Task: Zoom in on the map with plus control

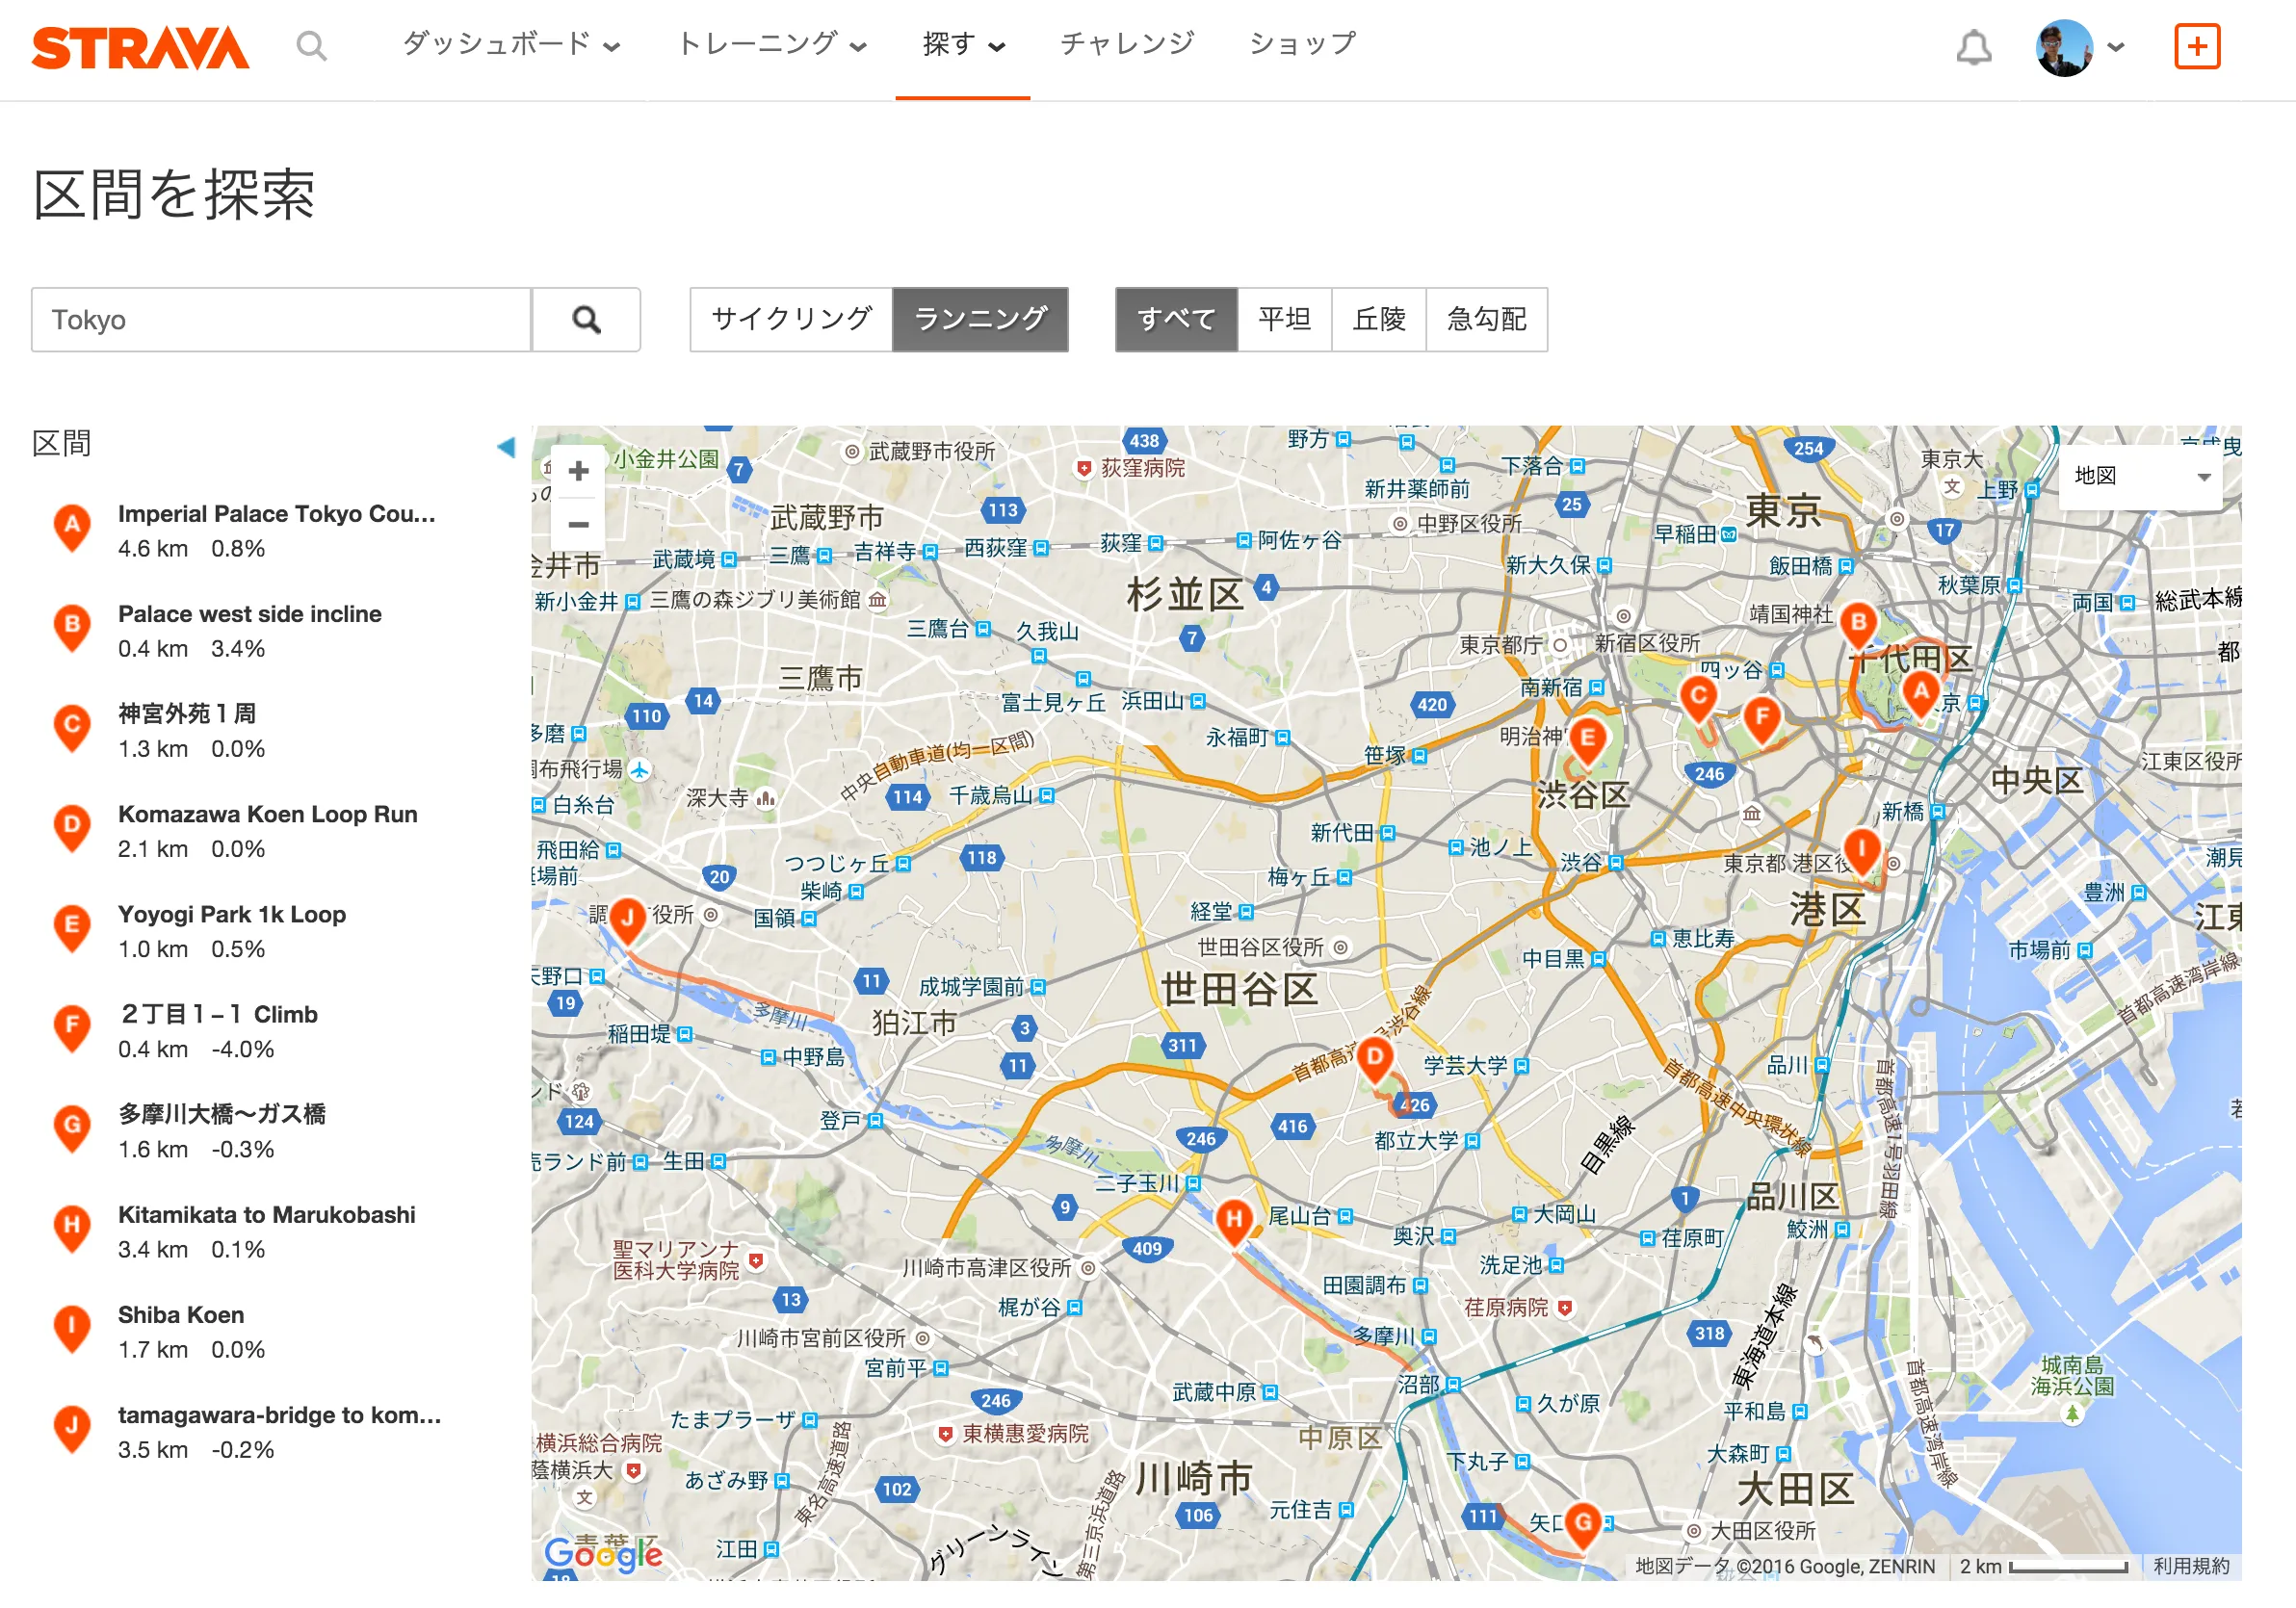Action: (x=578, y=471)
